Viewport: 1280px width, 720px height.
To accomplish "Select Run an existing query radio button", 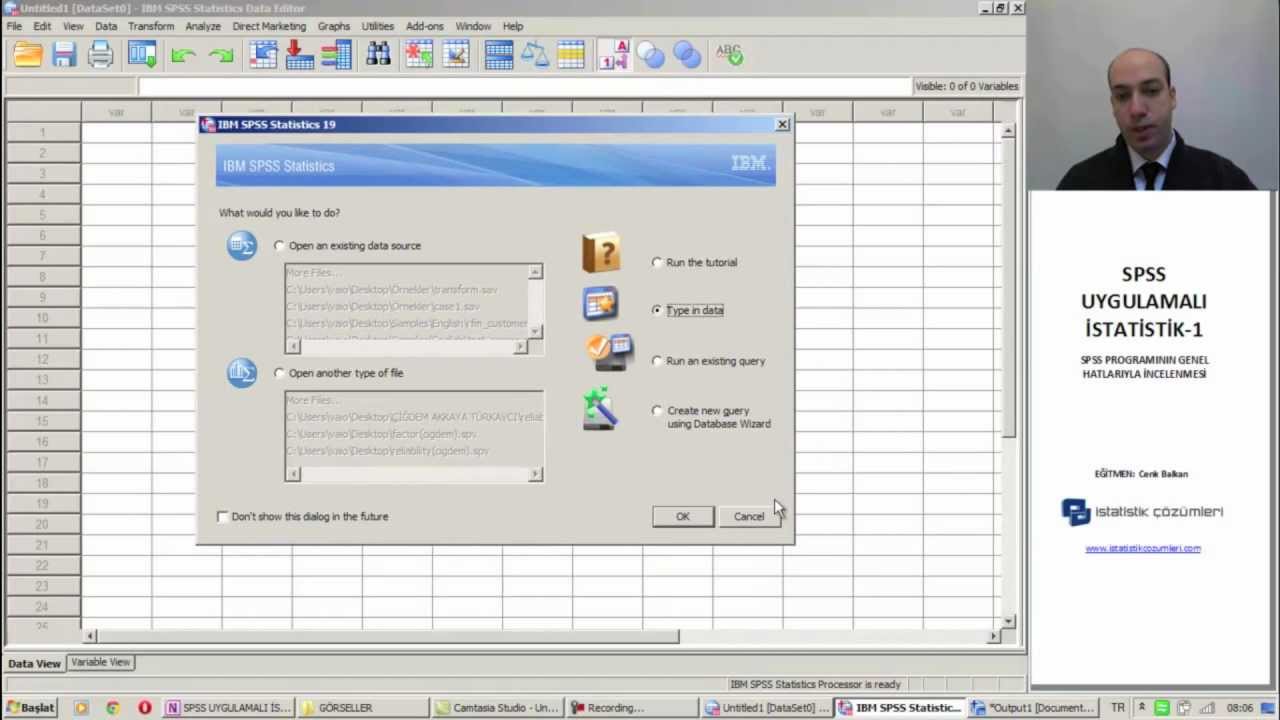I will click(657, 361).
